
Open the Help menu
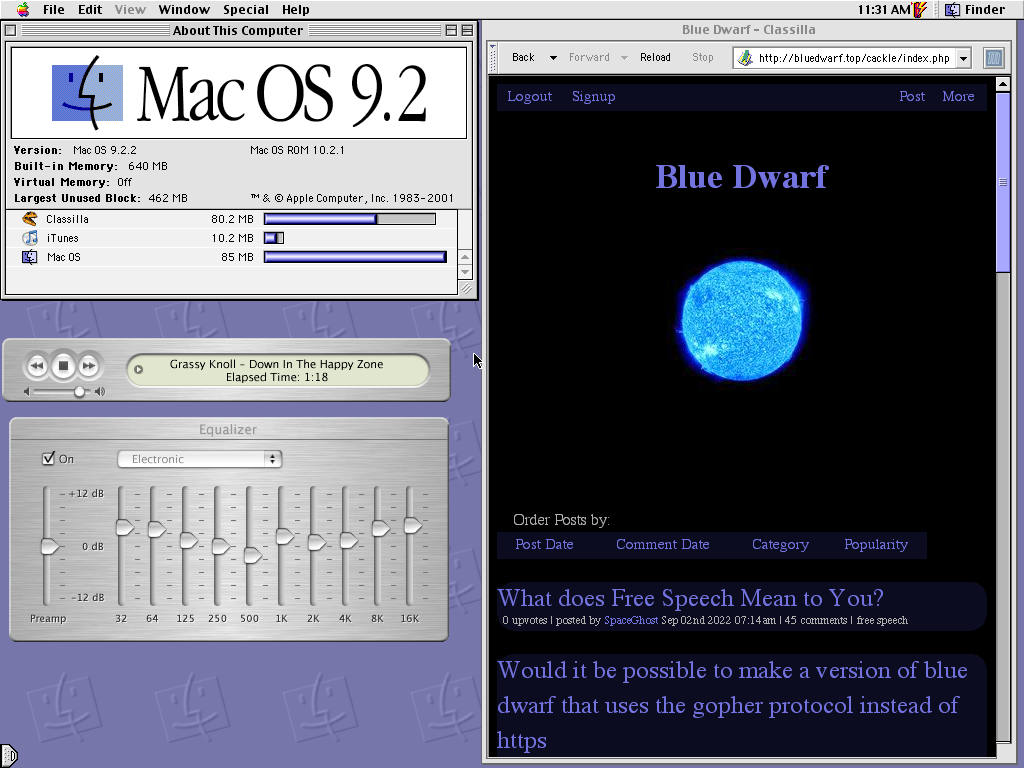[x=295, y=9]
